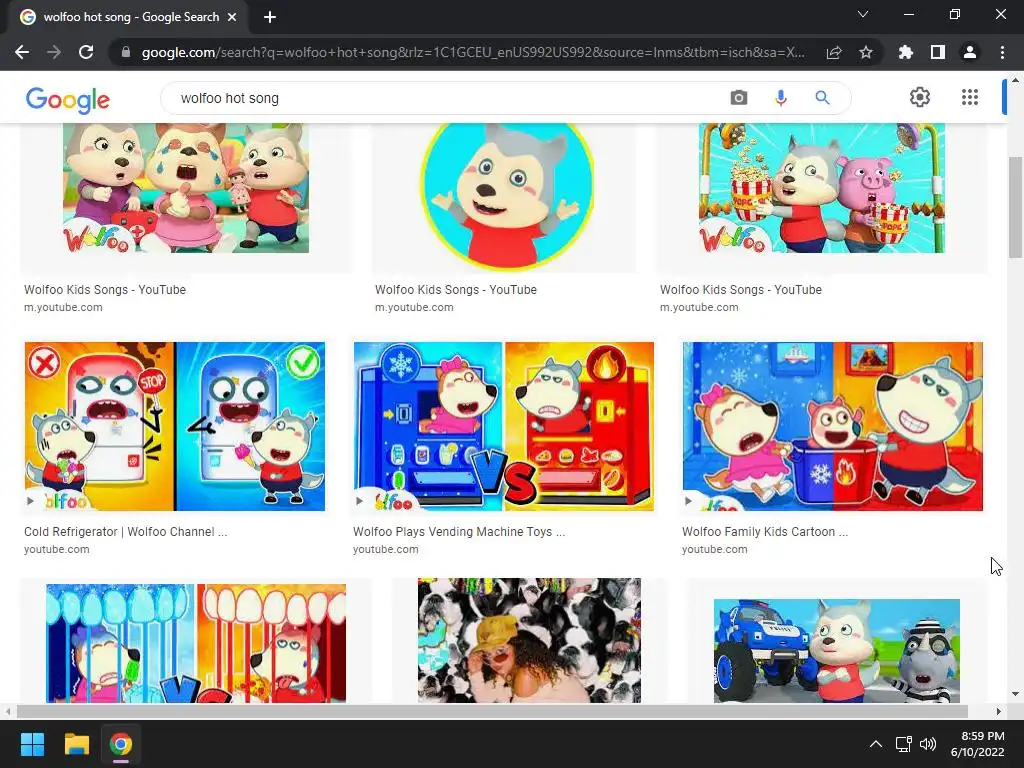The image size is (1024, 768).
Task: Open the woman with dogs photo thumbnail
Action: coord(529,640)
